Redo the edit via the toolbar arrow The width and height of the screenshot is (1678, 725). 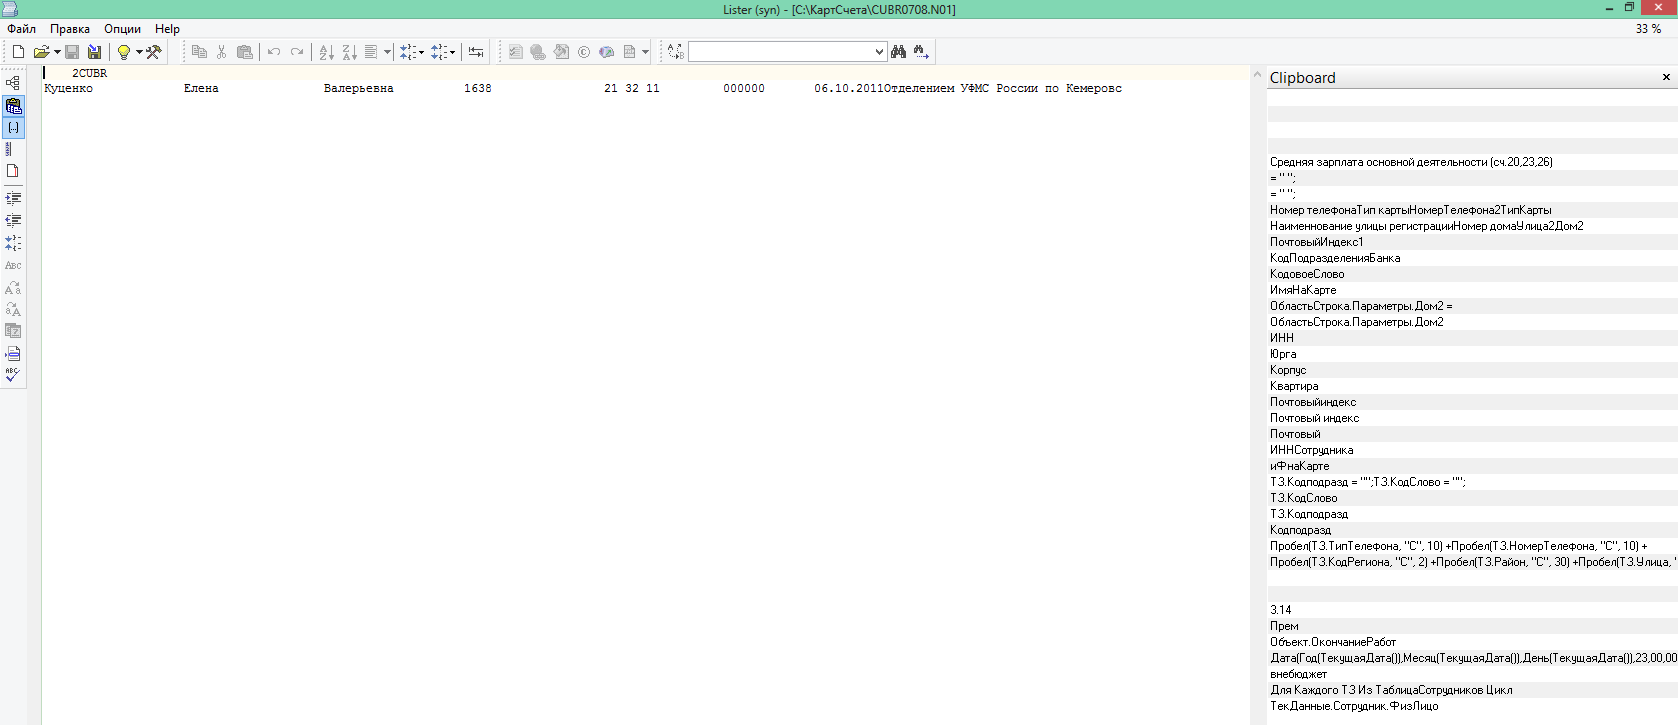pos(297,52)
